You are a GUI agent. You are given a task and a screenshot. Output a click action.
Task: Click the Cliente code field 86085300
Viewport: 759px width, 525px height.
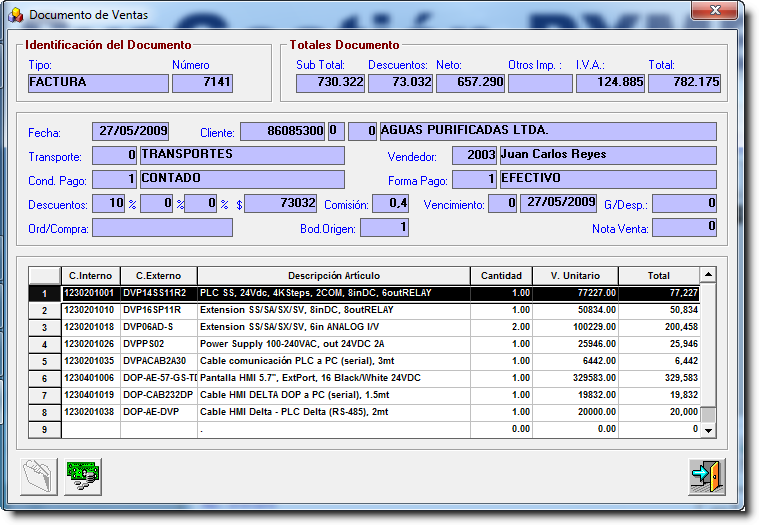282,131
